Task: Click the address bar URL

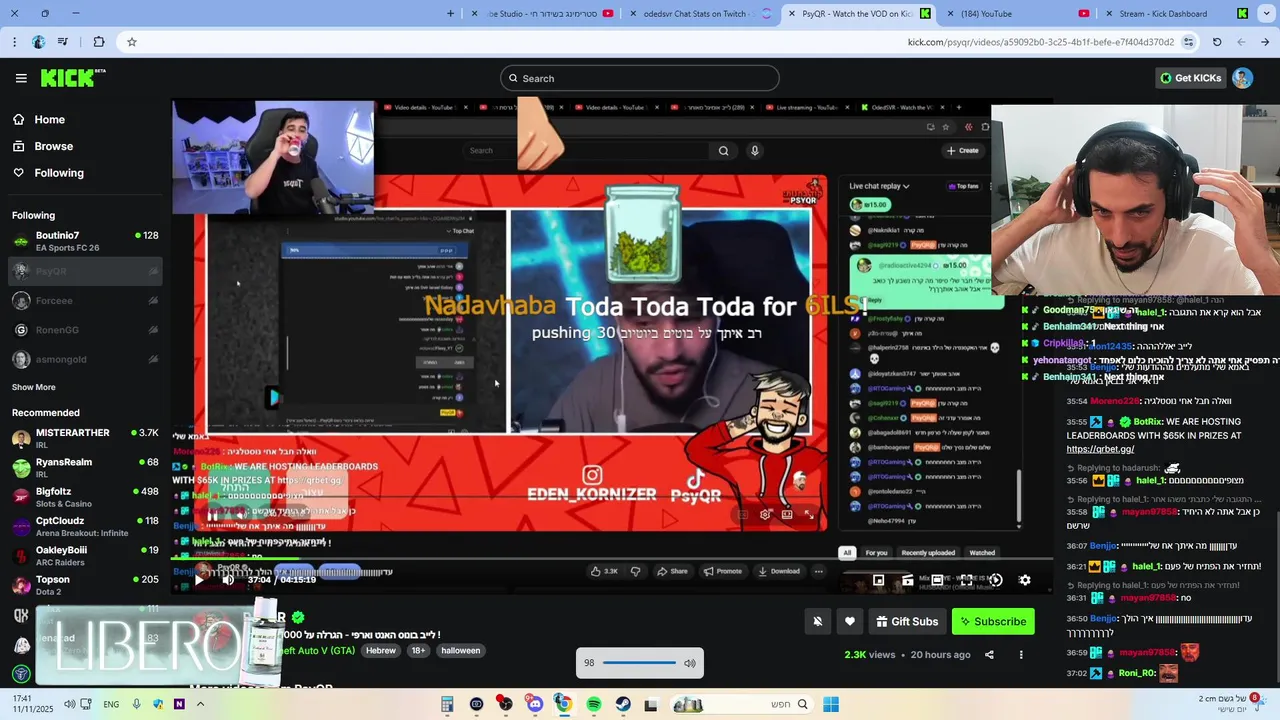Action: [x=1040, y=42]
